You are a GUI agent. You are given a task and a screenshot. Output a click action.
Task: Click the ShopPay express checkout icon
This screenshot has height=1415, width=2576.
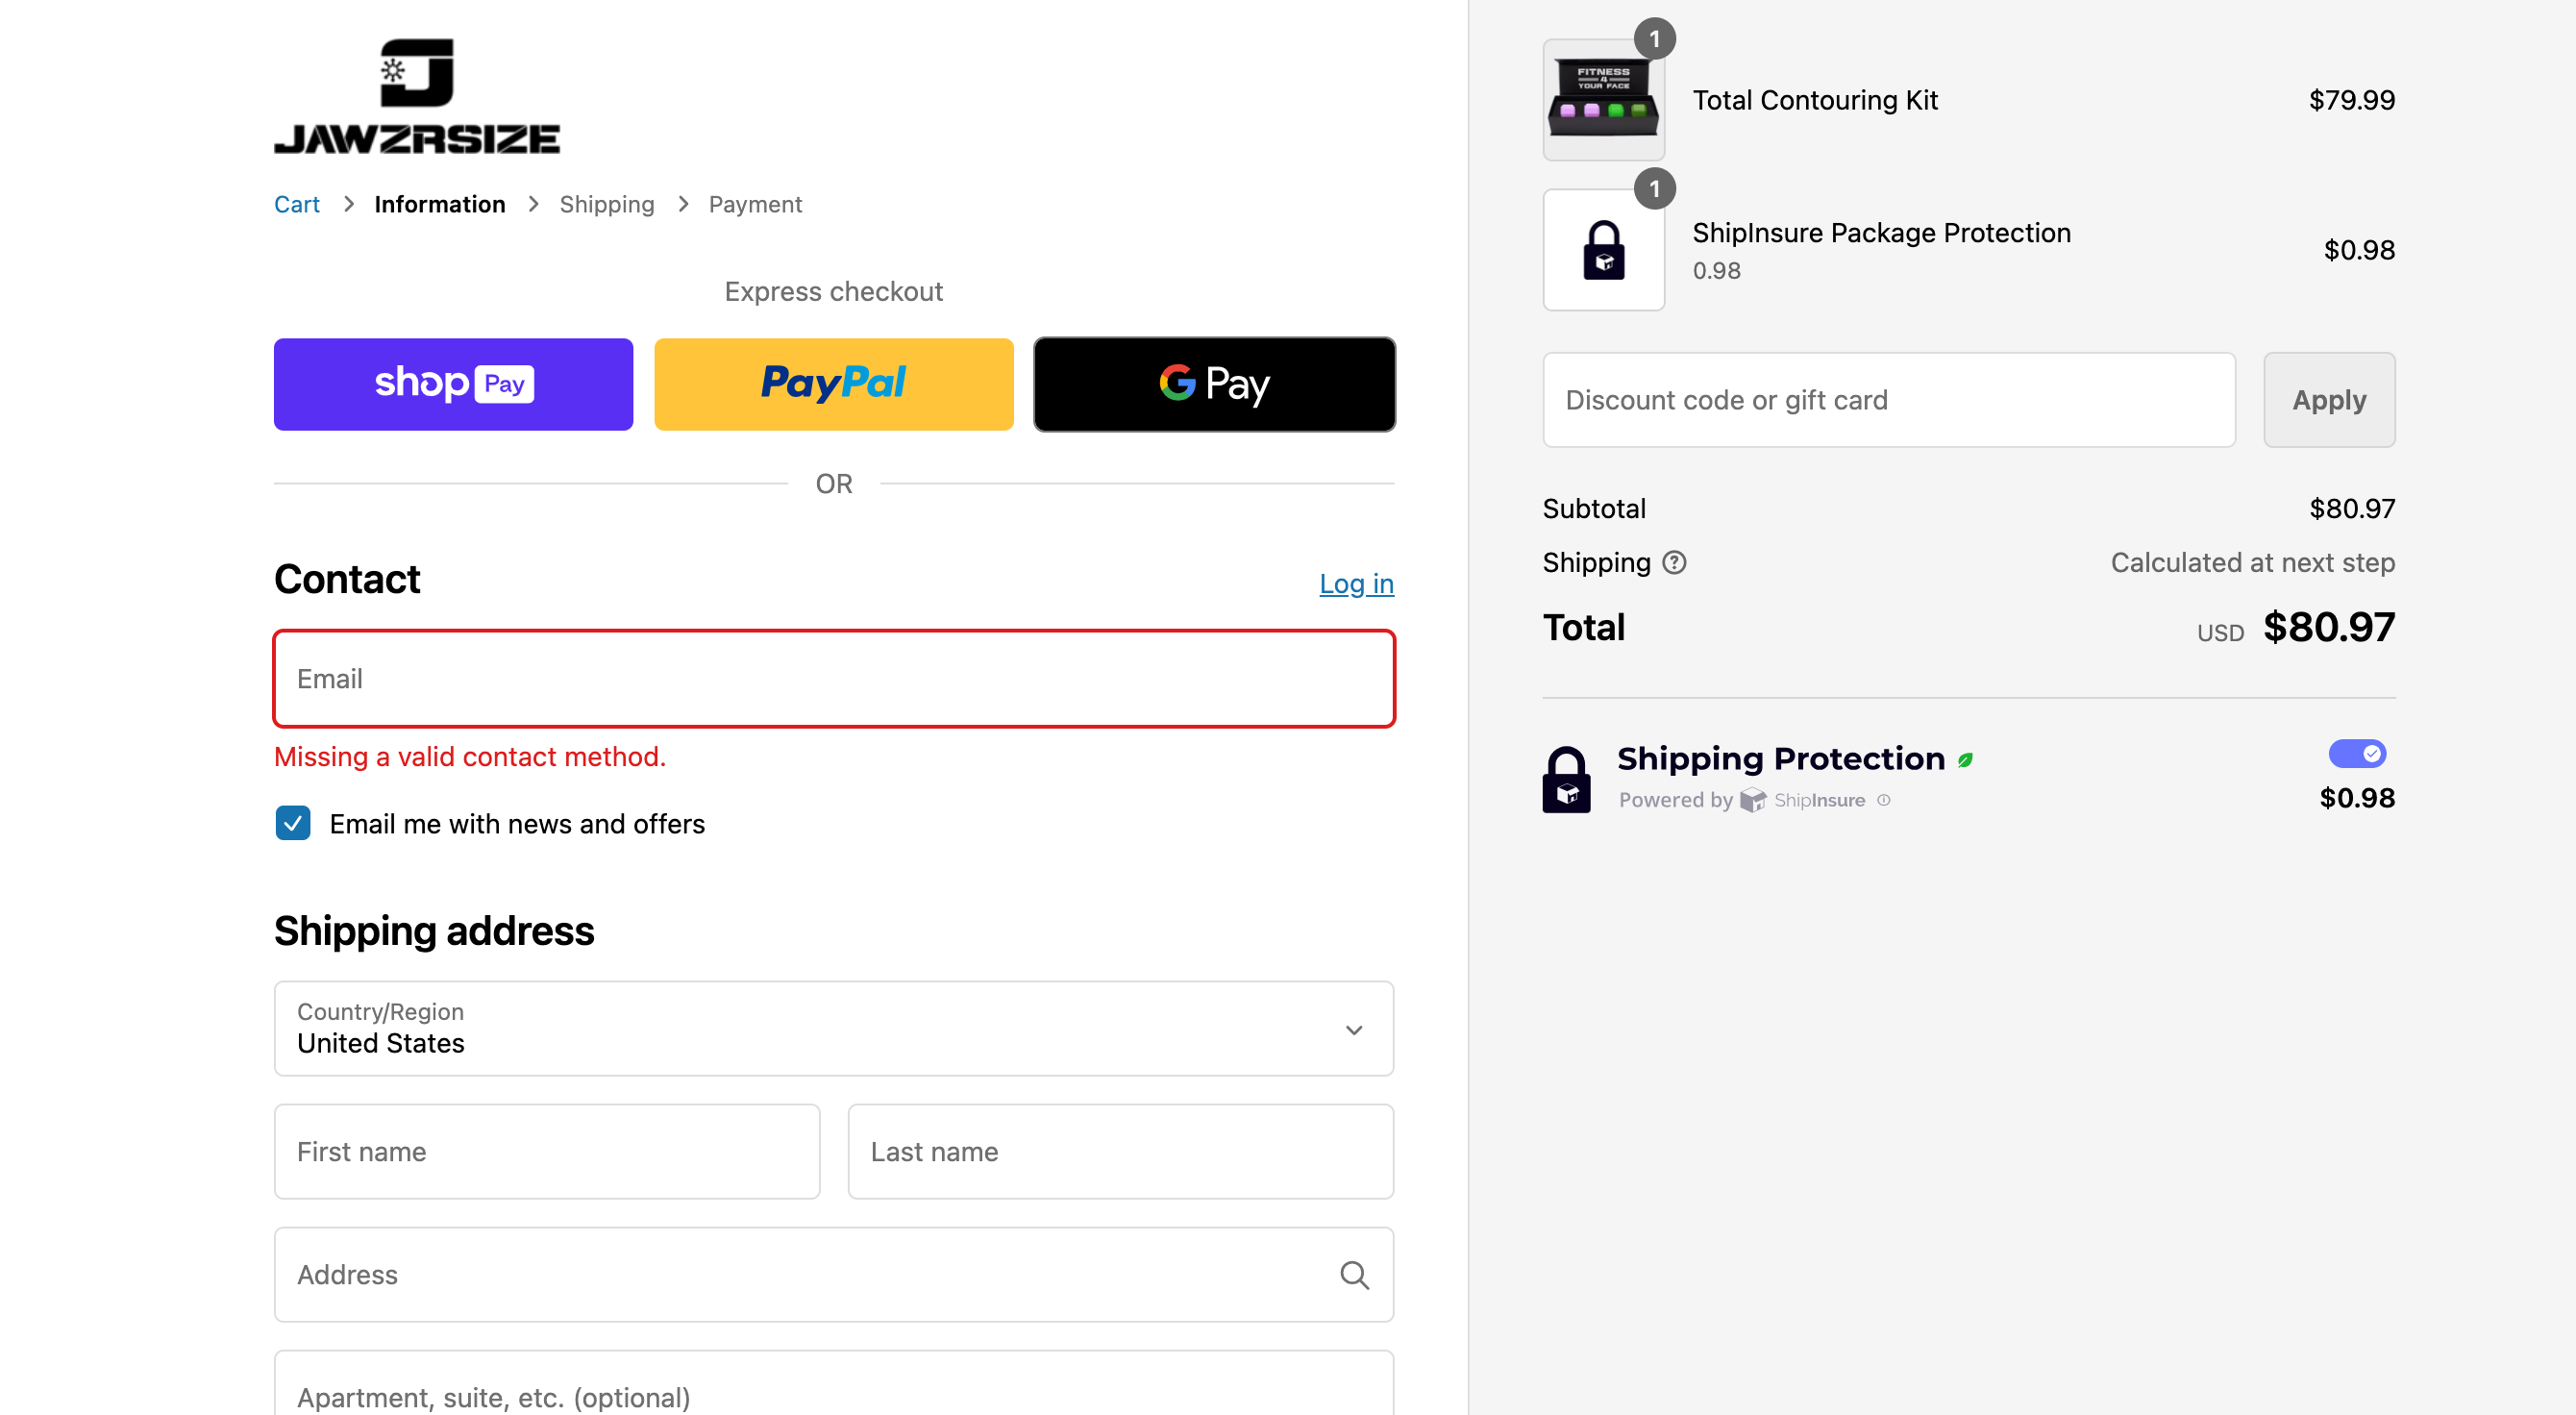[x=453, y=384]
